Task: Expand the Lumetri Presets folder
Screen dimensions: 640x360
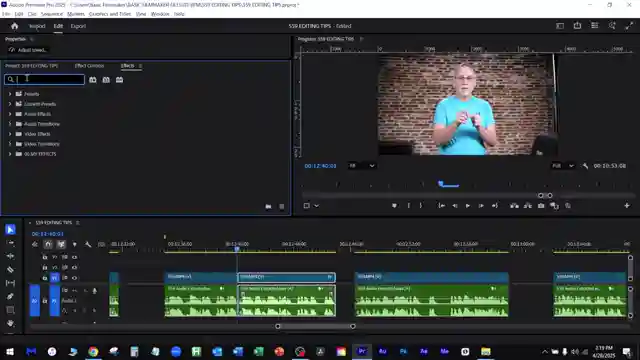Action: 10,104
